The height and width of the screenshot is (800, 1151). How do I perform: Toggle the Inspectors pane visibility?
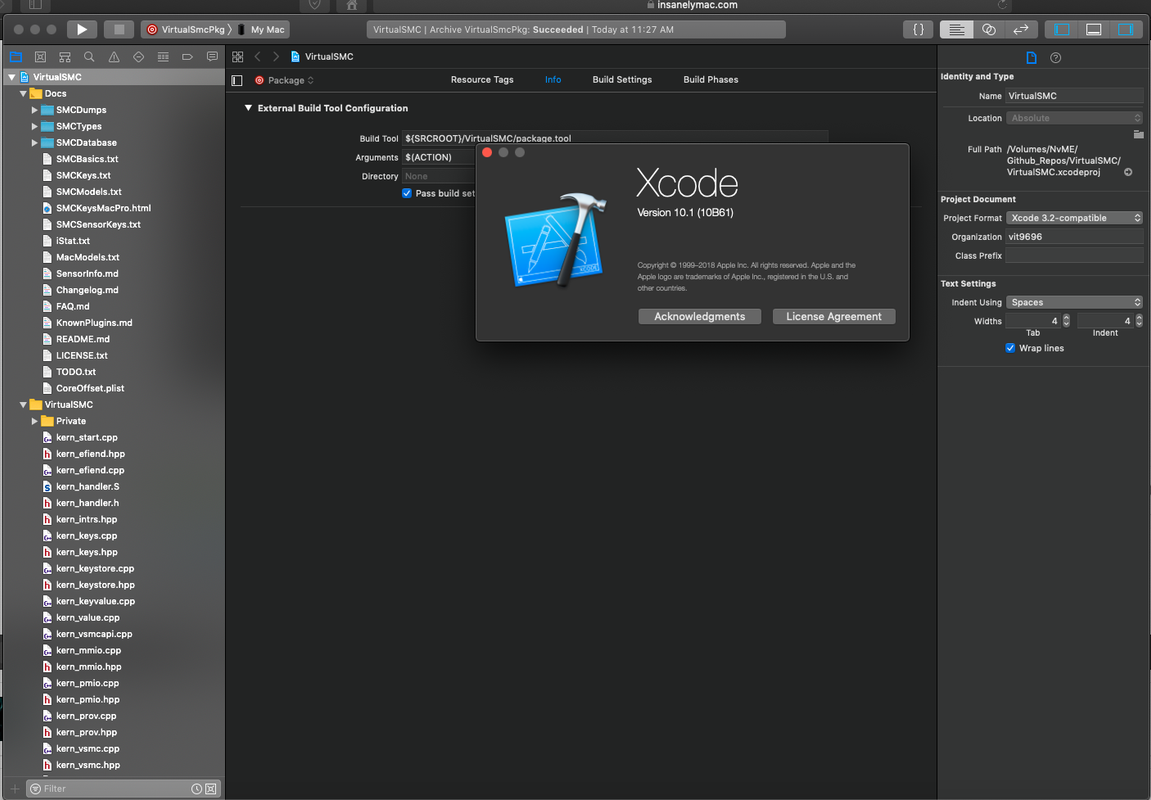click(1125, 29)
